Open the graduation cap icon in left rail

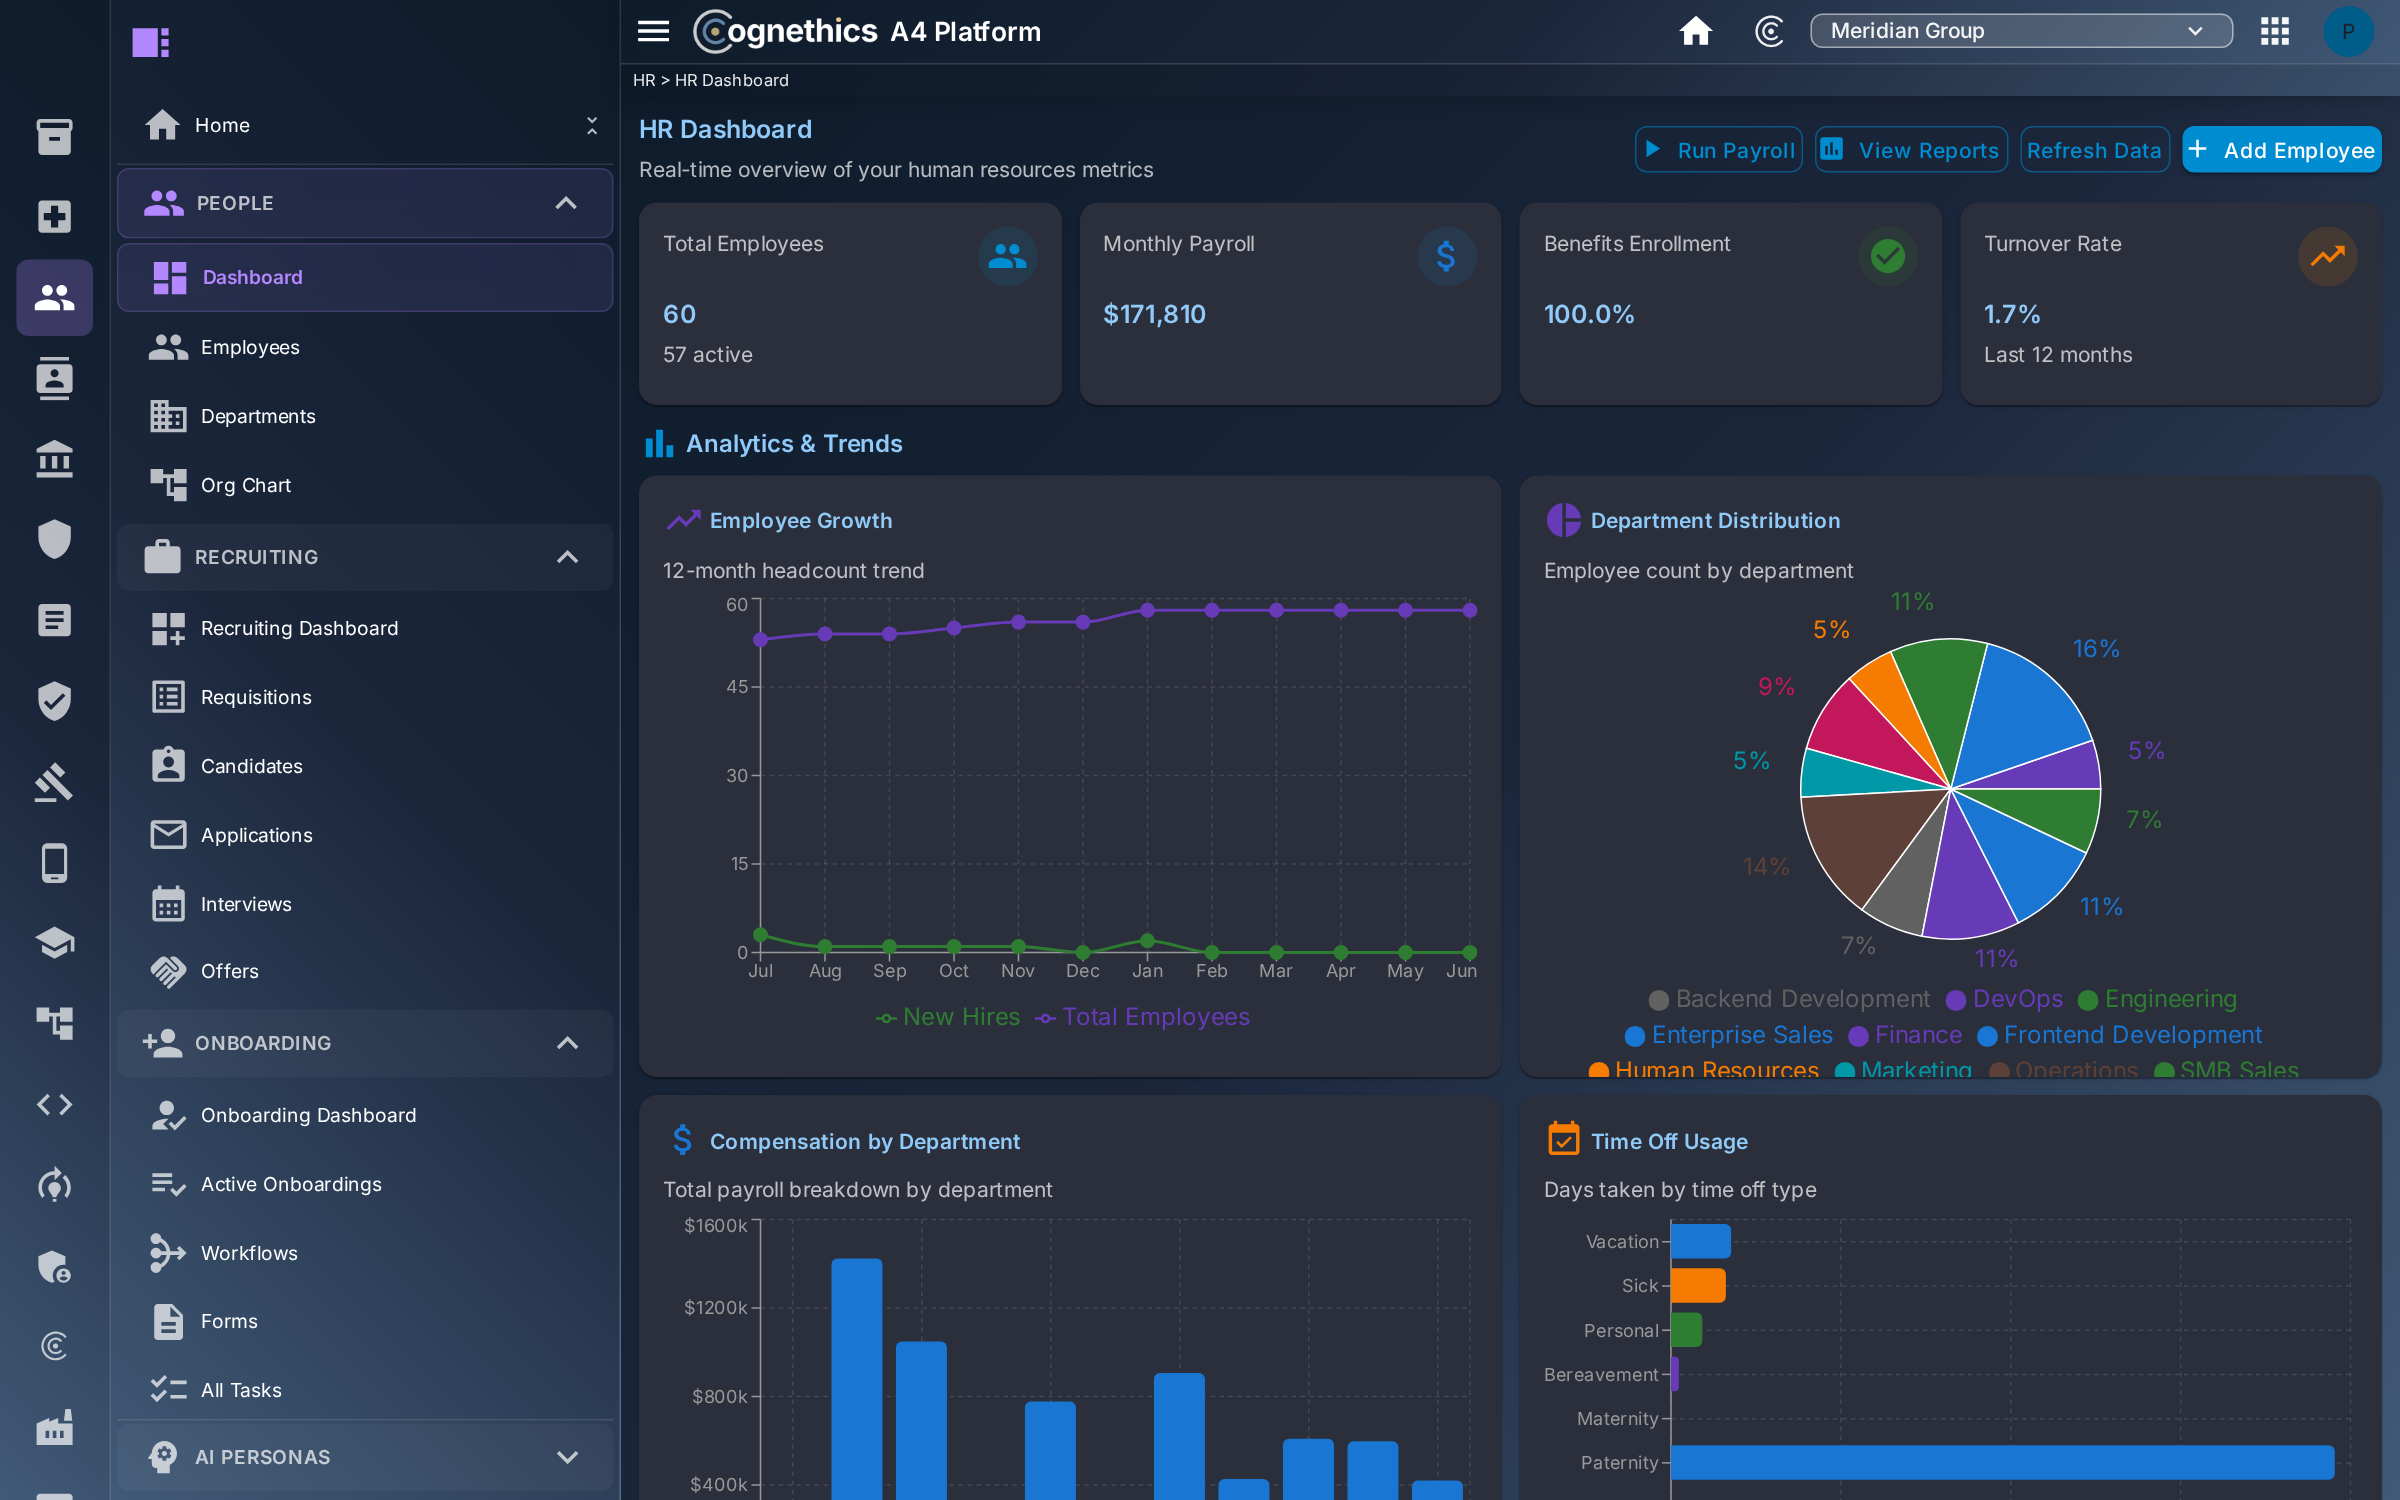click(x=54, y=943)
